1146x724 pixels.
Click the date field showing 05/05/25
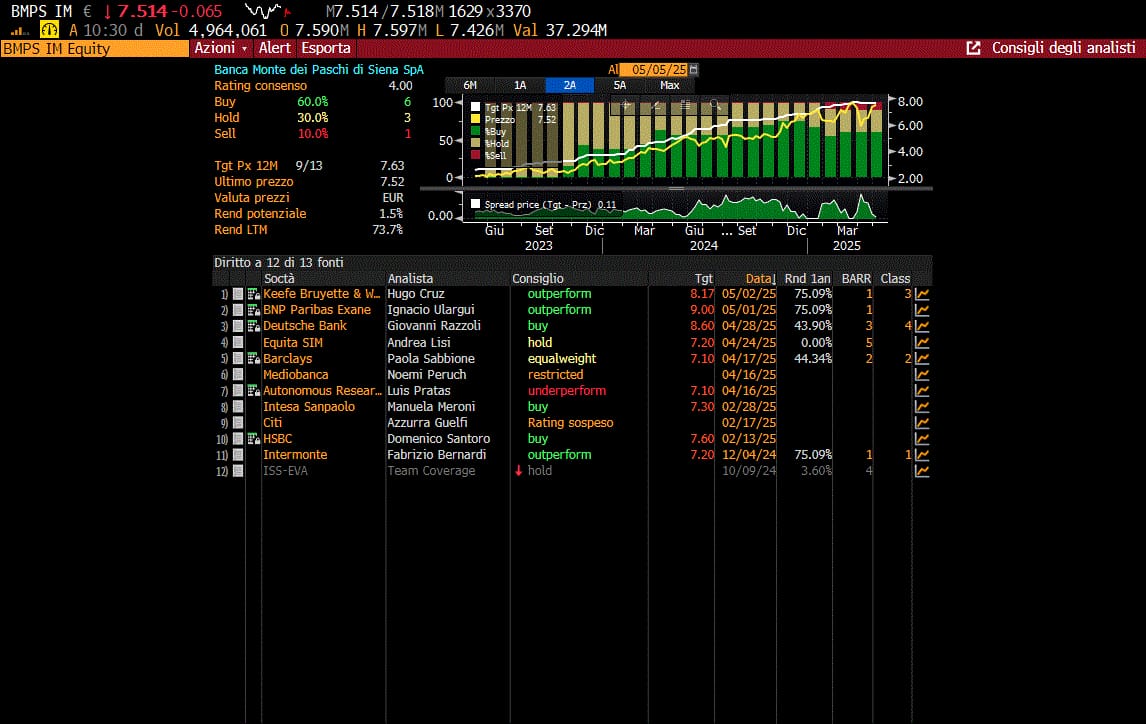coord(654,69)
